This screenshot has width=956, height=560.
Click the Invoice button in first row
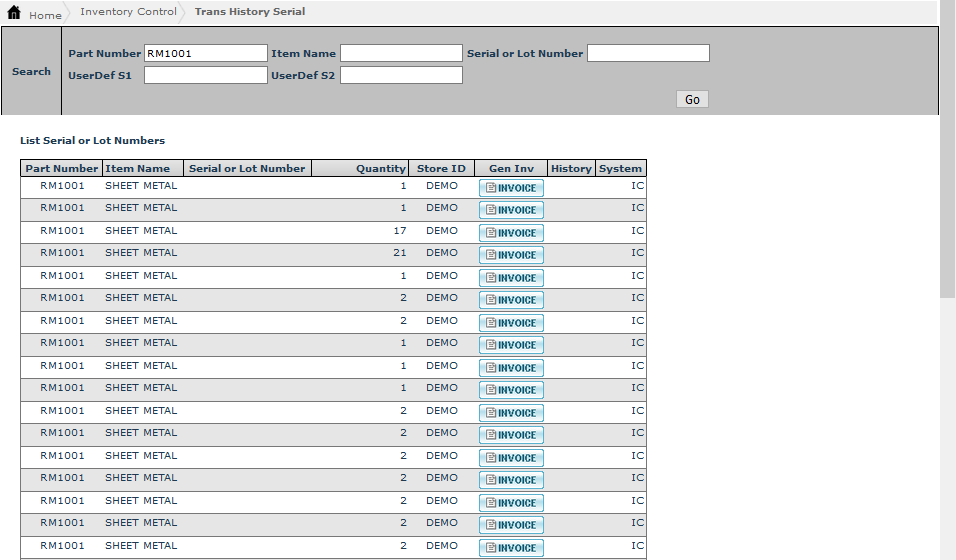tap(511, 188)
